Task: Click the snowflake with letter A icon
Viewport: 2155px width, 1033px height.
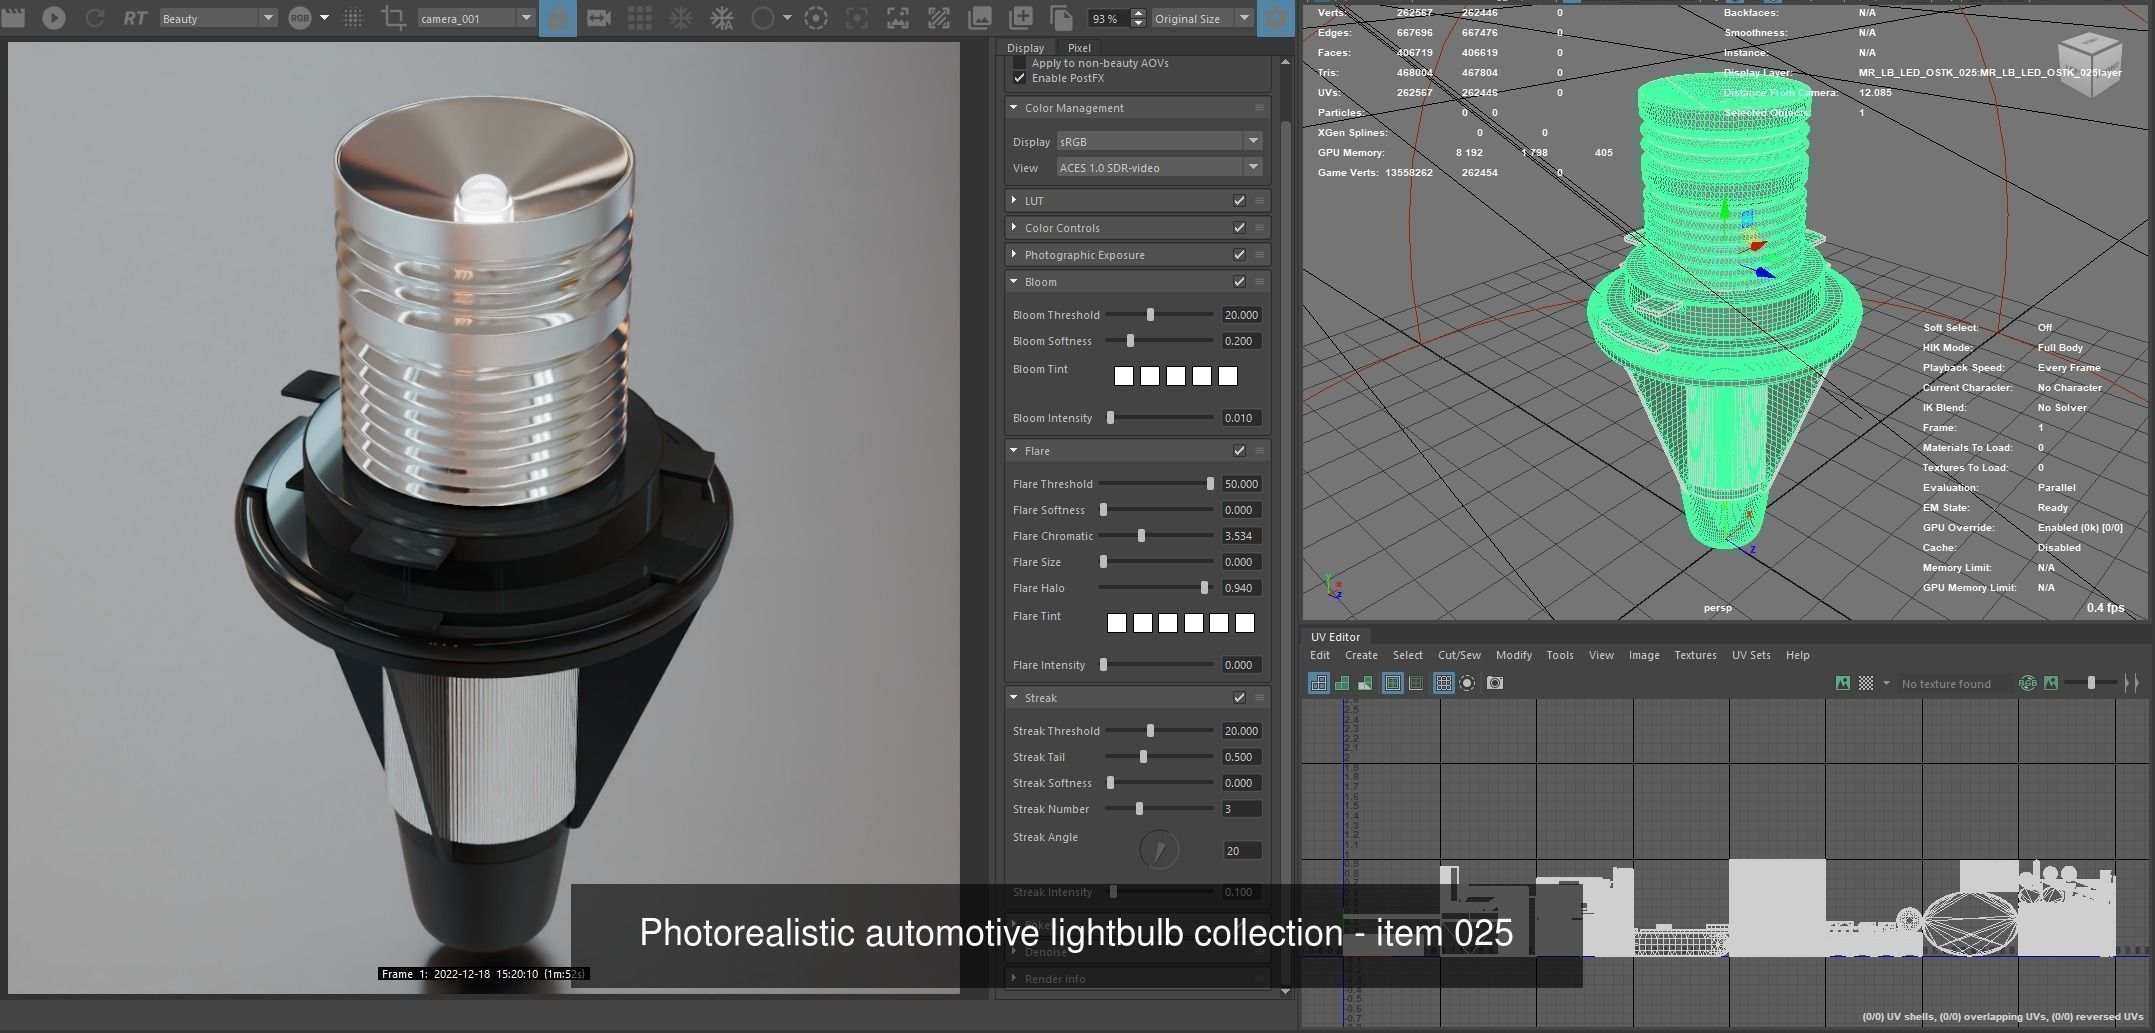Action: tap(722, 18)
